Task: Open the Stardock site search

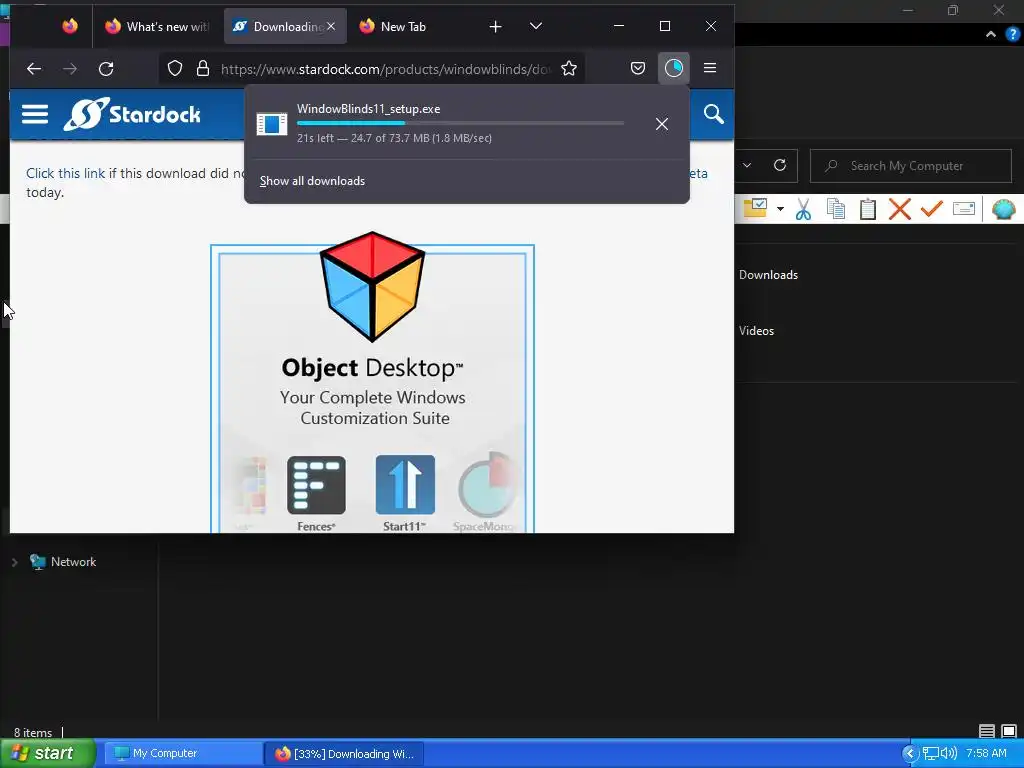Action: (x=713, y=114)
